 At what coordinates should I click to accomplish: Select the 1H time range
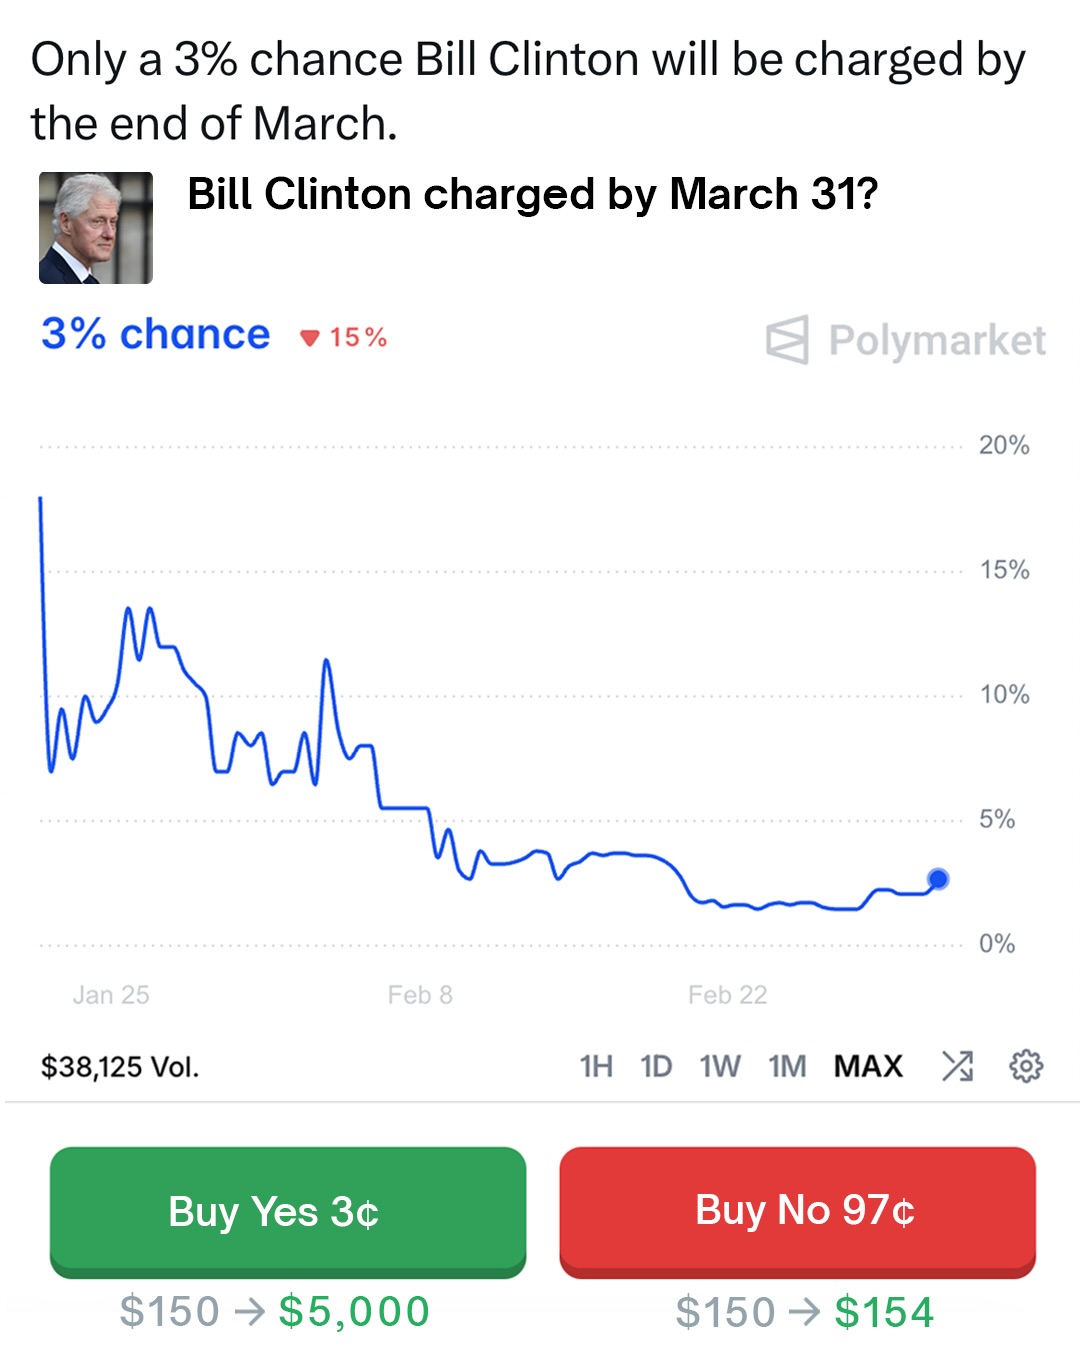point(596,1067)
